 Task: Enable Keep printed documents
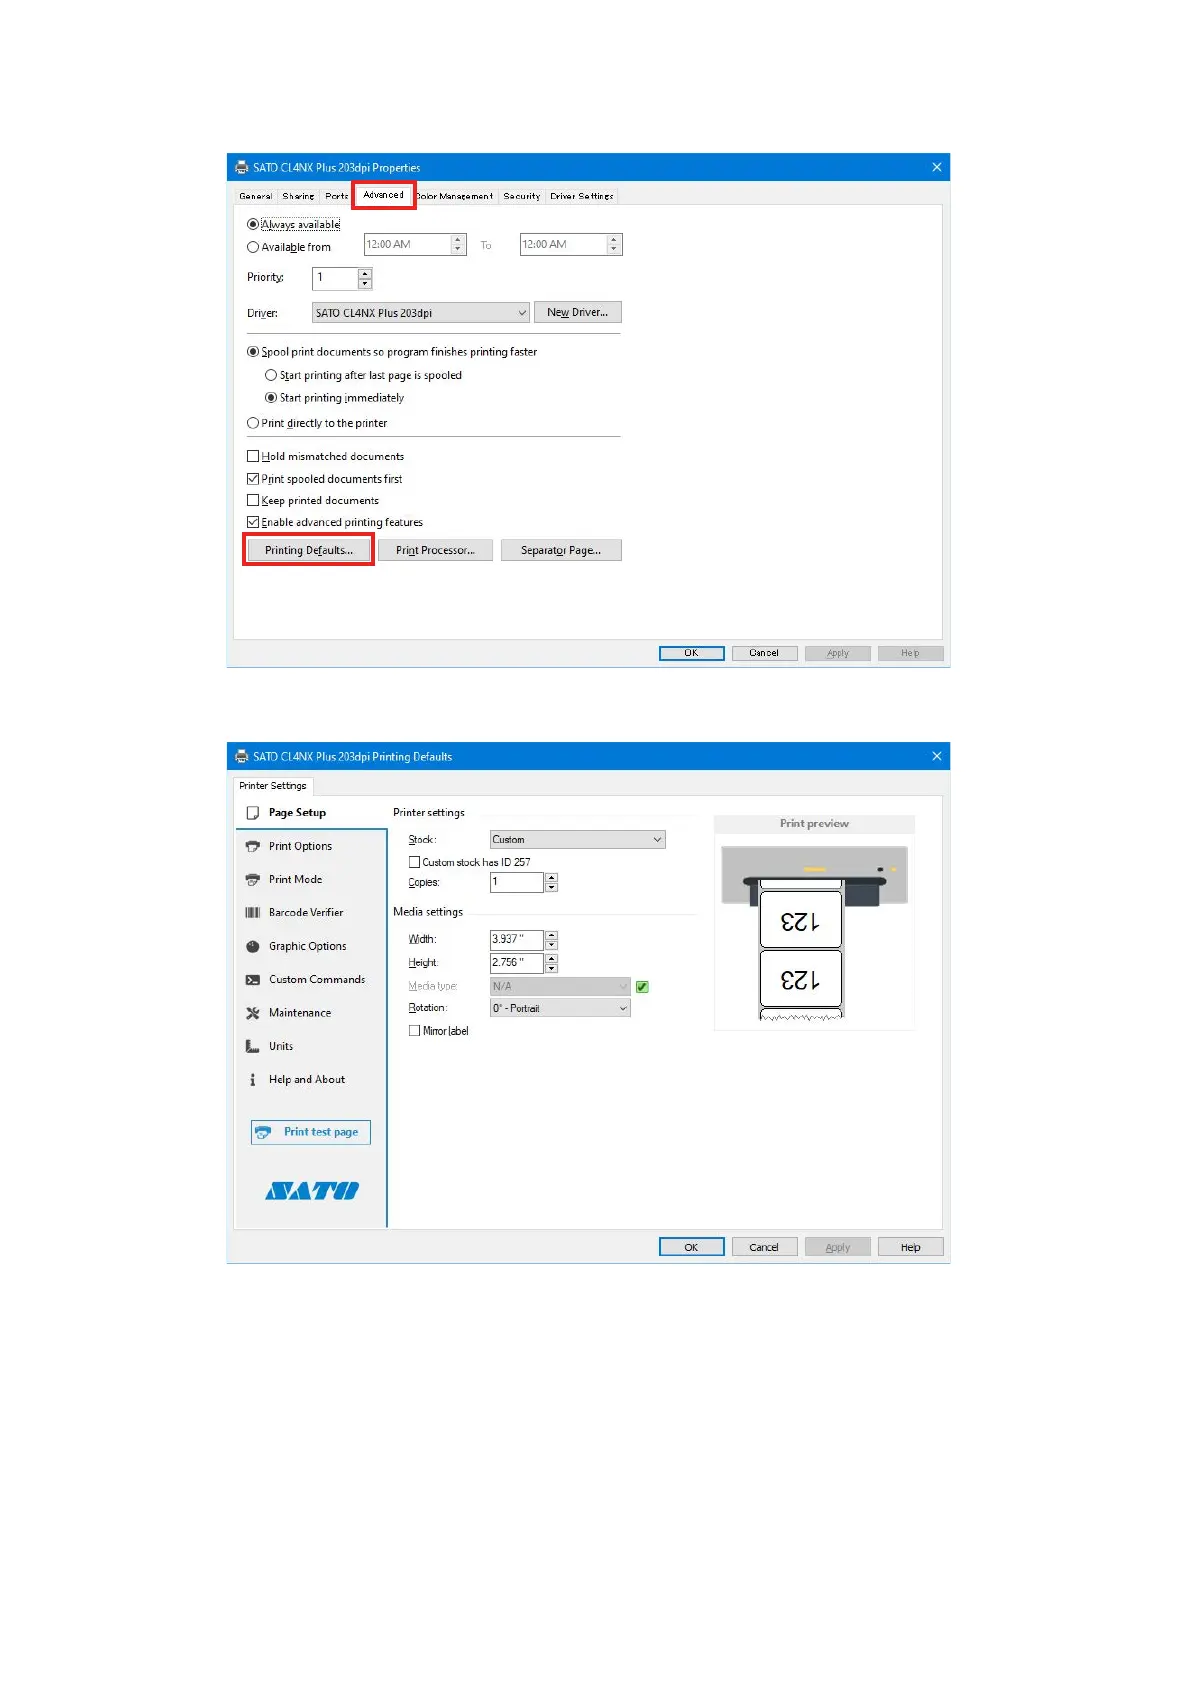click(253, 500)
